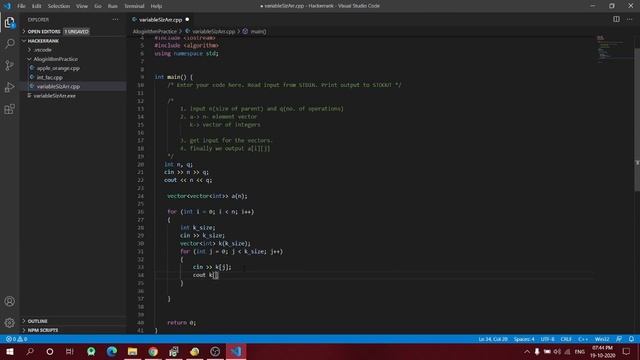Open Cortana circle on taskbar
This screenshot has width=640, height=360.
point(50,351)
